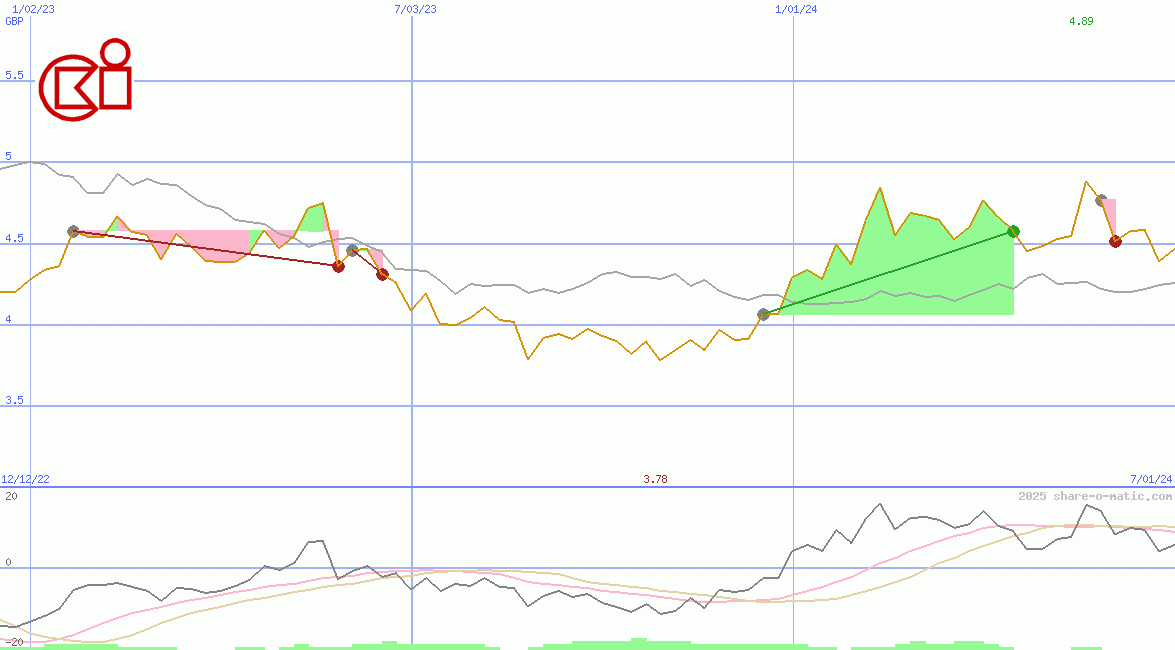Select the red dot marker near 4.89 peak
Screen dimensions: 1175x650
(x=1115, y=241)
